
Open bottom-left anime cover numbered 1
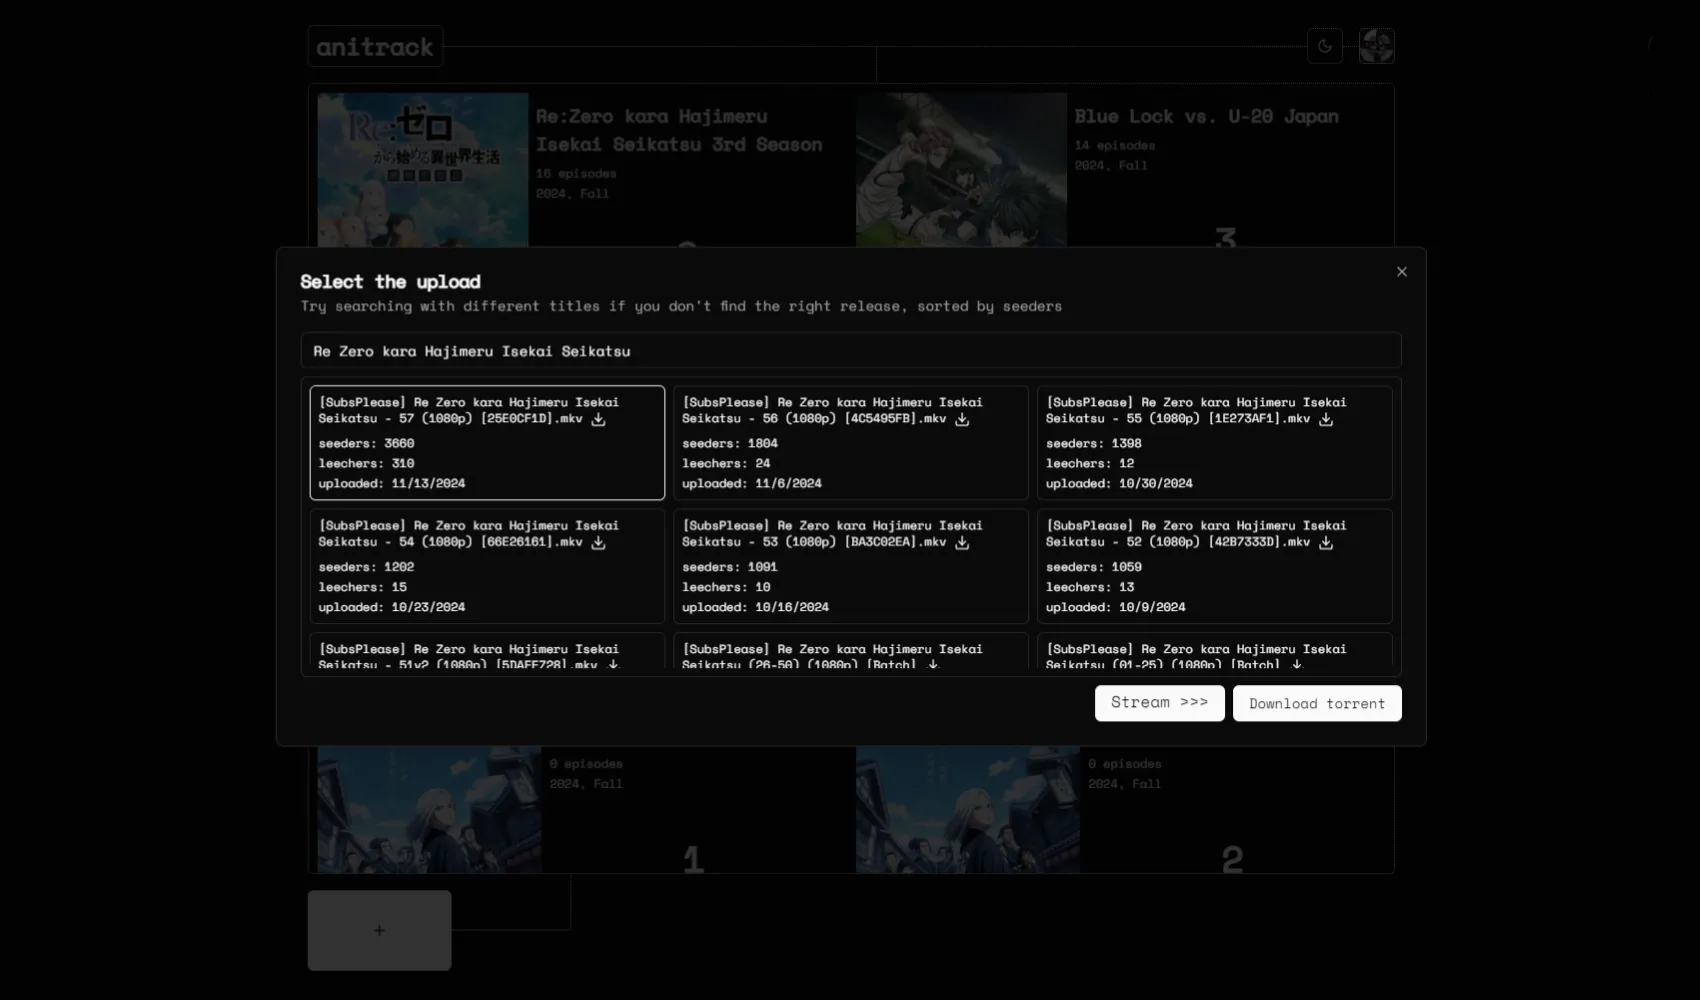coord(430,809)
